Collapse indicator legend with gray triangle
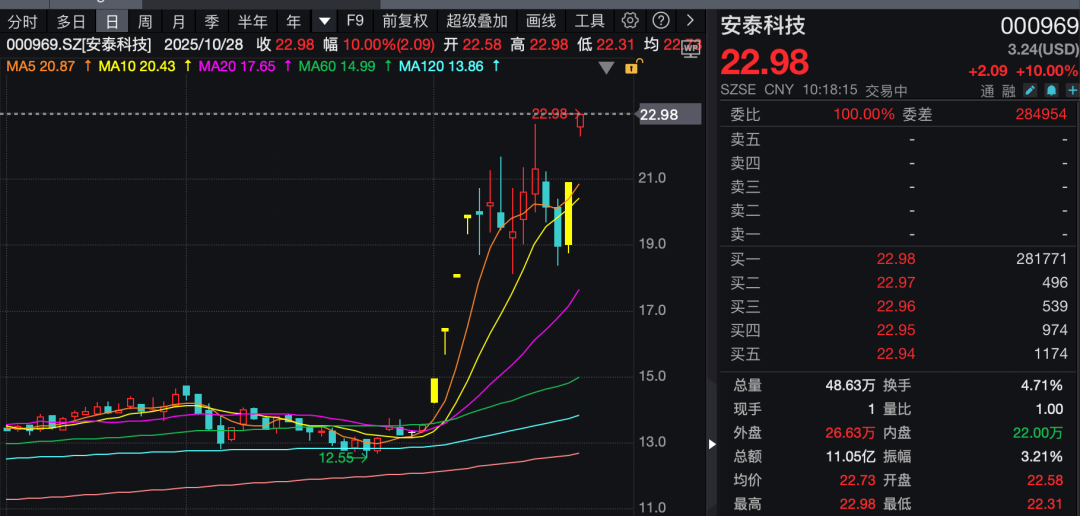 click(606, 68)
